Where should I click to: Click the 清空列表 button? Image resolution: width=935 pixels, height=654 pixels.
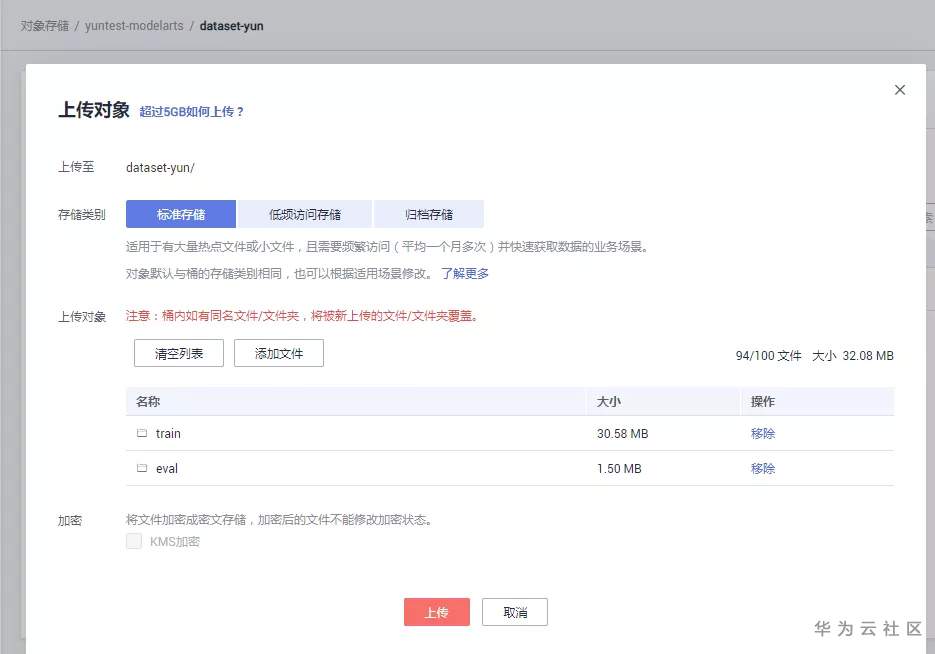(179, 354)
